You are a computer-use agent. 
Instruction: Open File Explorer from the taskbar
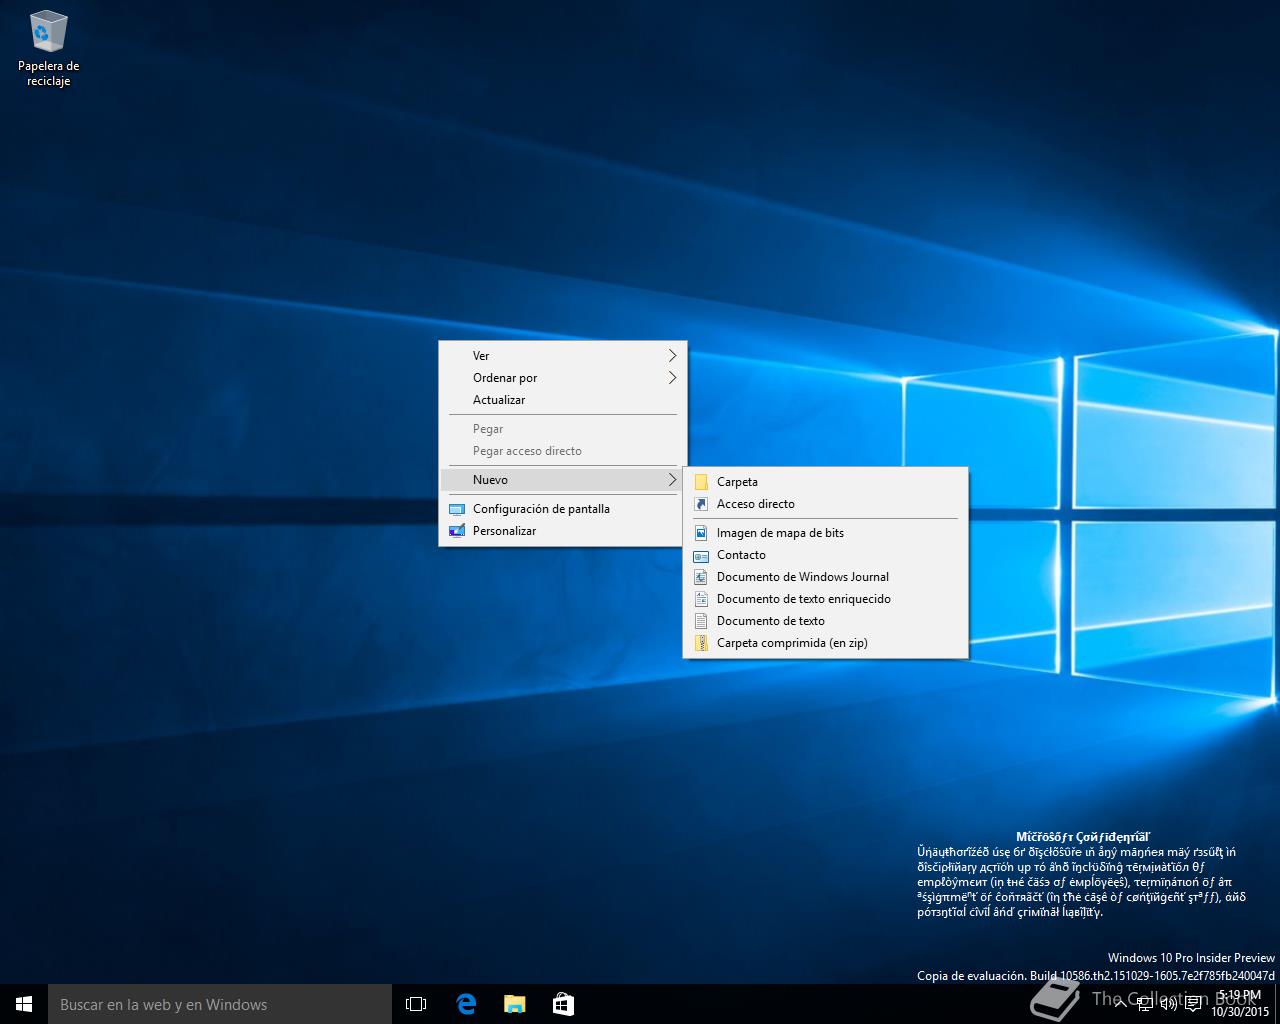(514, 1004)
